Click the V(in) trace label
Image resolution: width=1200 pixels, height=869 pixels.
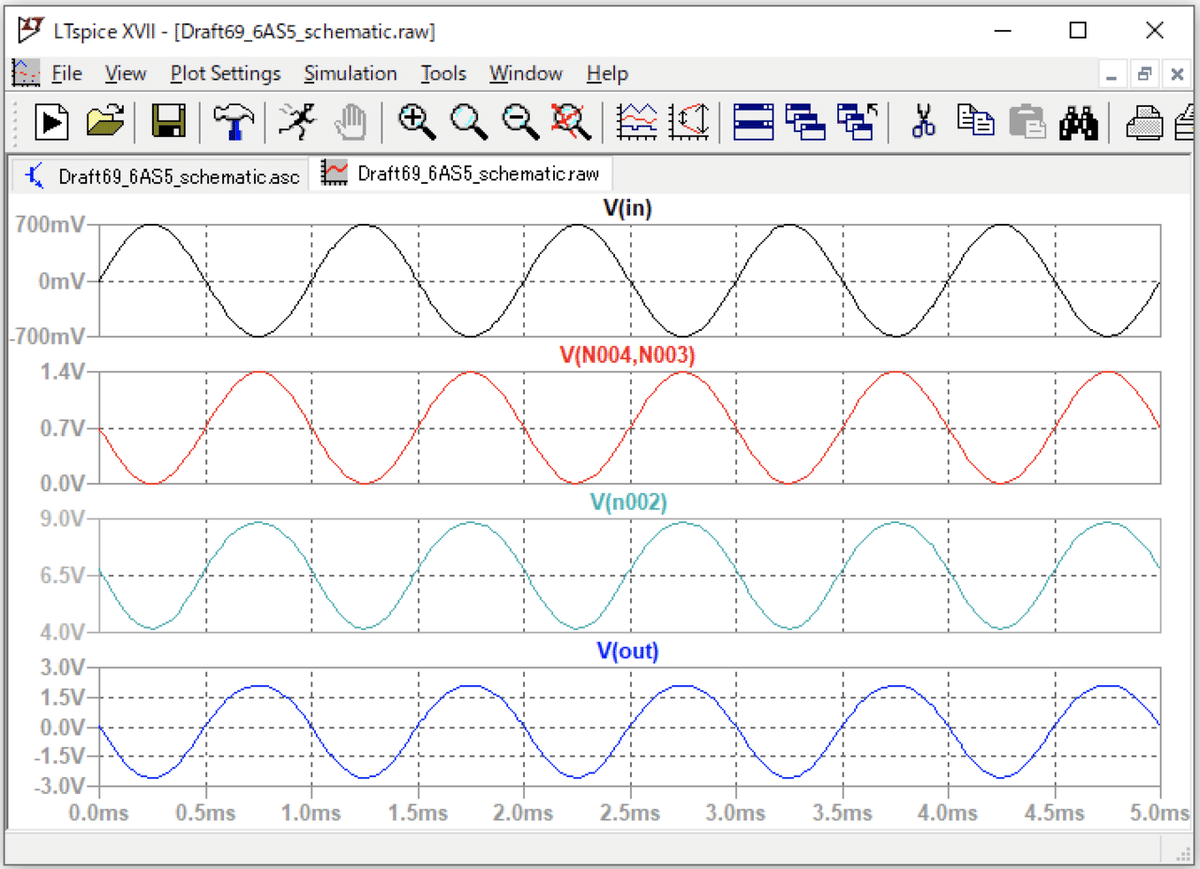tap(628, 208)
